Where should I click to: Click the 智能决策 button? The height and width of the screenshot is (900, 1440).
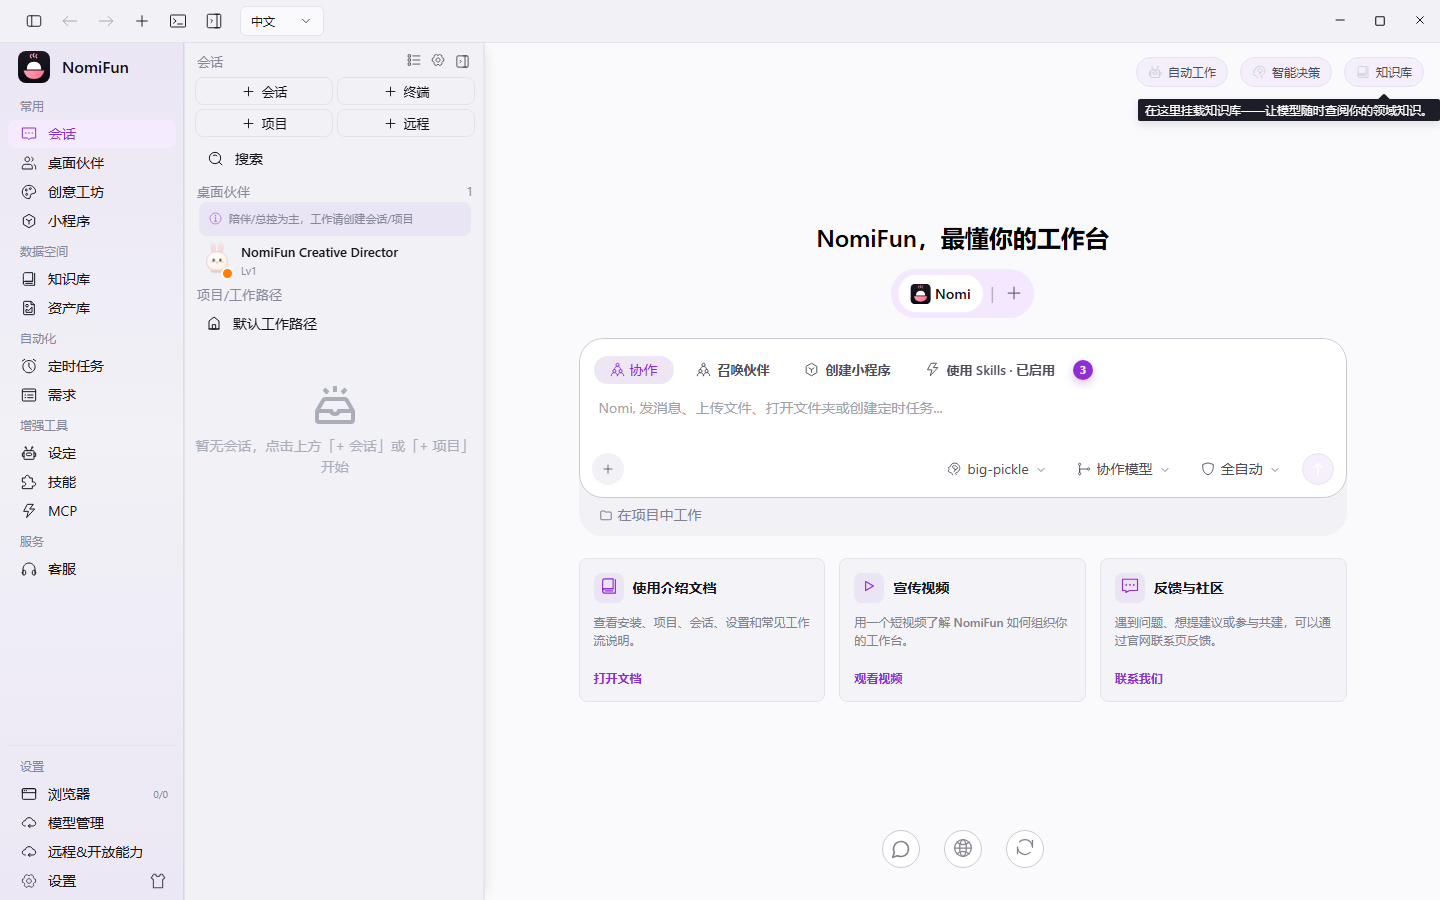pos(1286,72)
